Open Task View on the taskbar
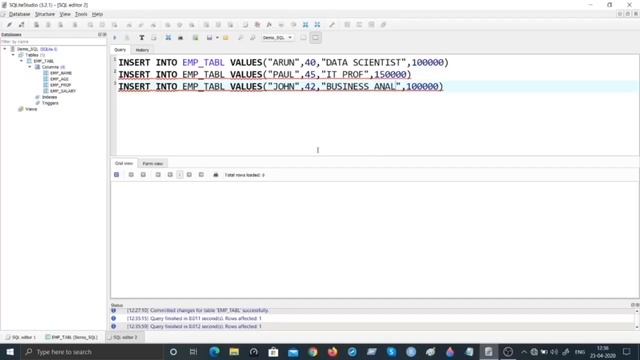This screenshot has width=640, height=360. pos(193,352)
